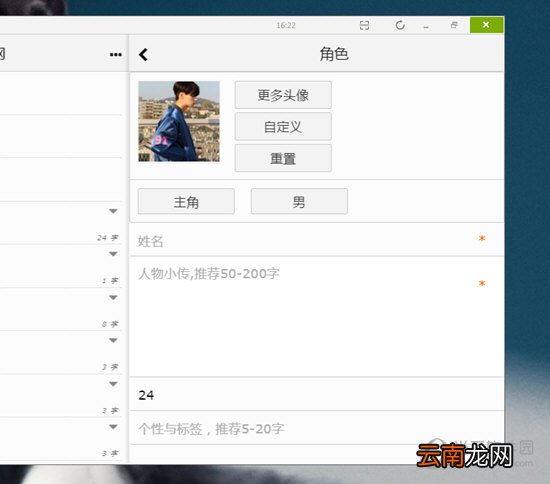
Task: Expand the row arrow above 1 字
Action: point(113,254)
